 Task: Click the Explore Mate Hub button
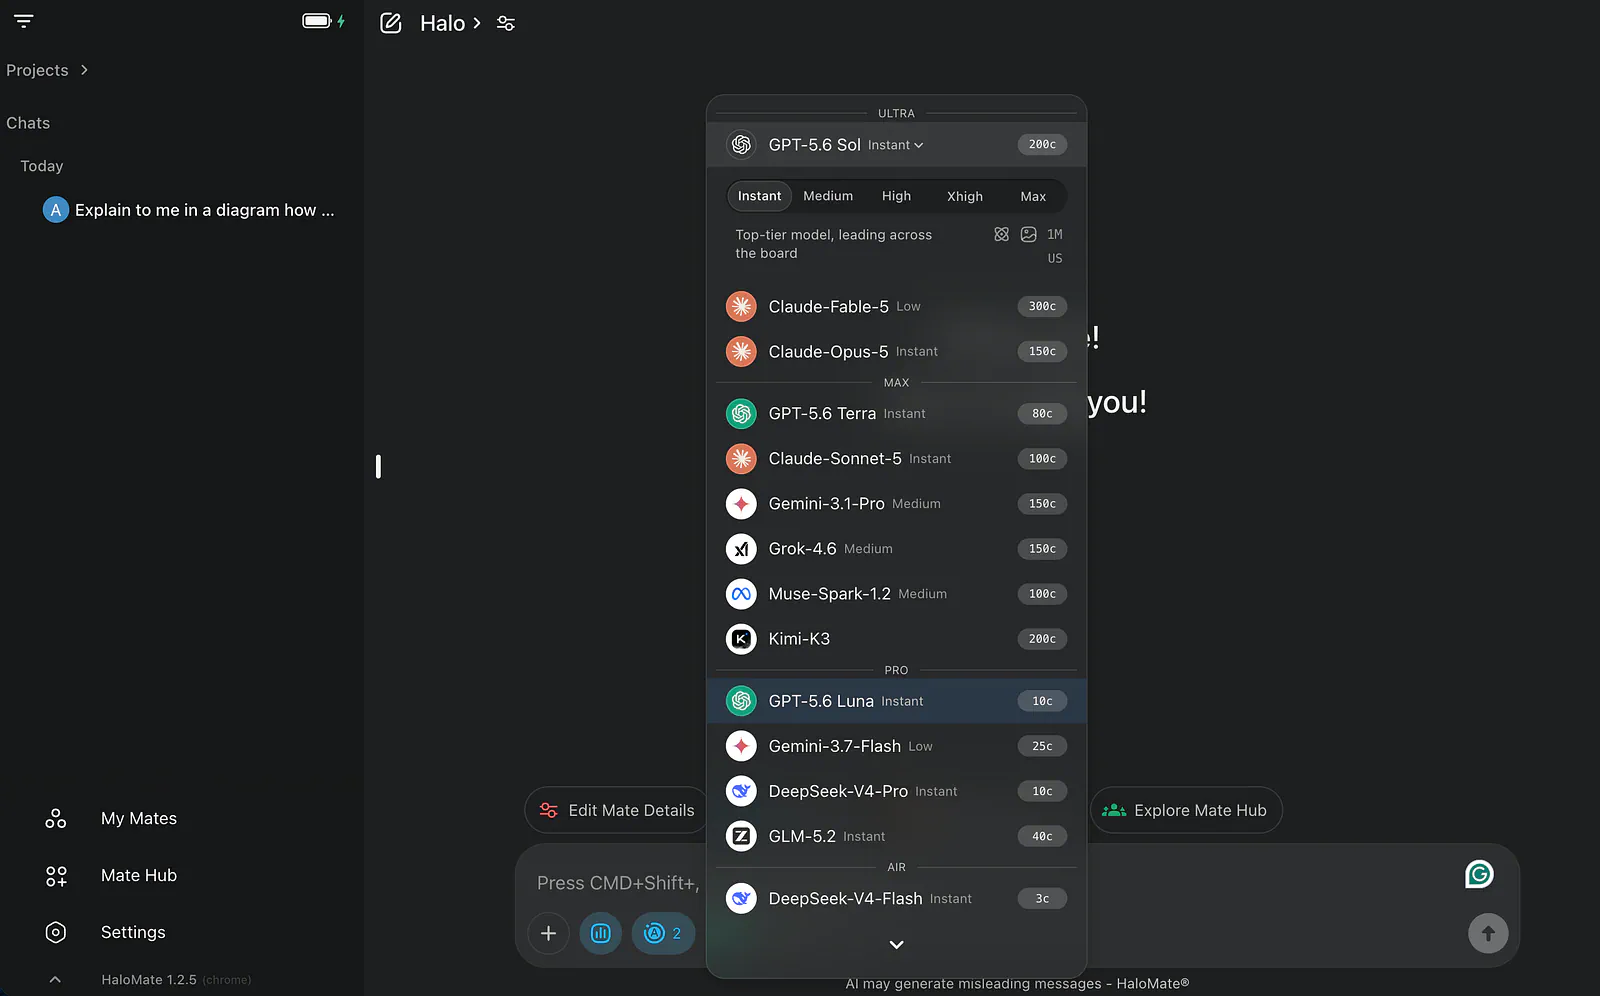click(x=1185, y=810)
